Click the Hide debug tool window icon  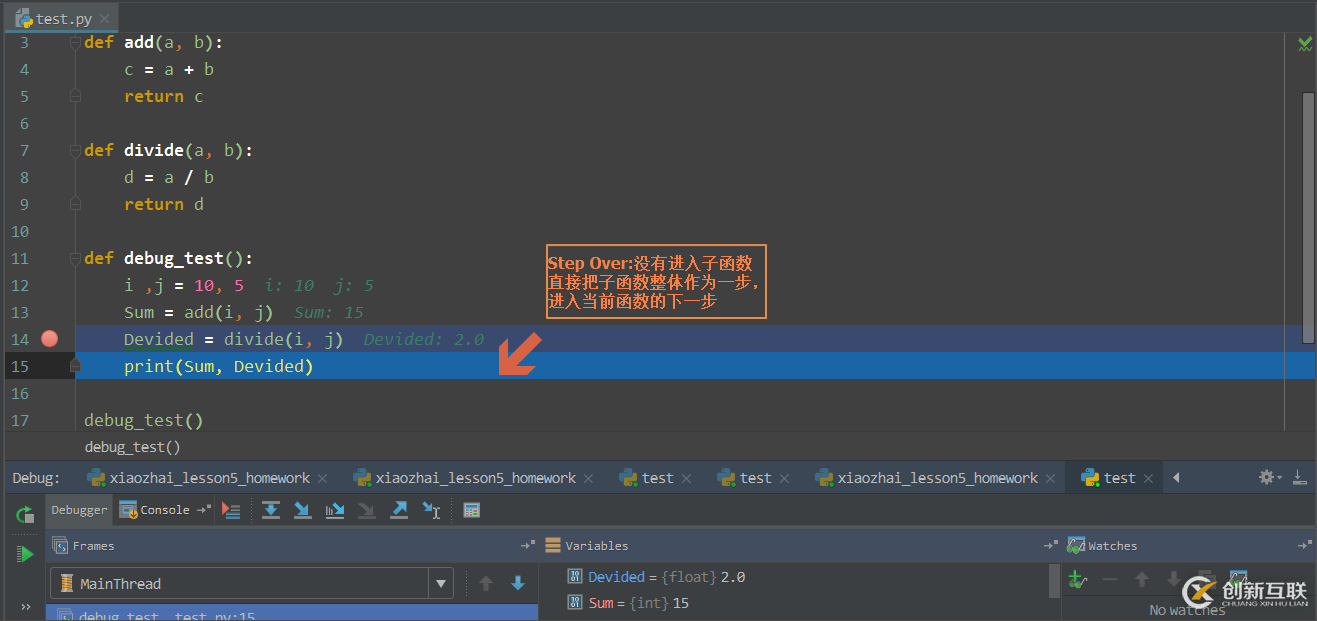(x=1299, y=477)
